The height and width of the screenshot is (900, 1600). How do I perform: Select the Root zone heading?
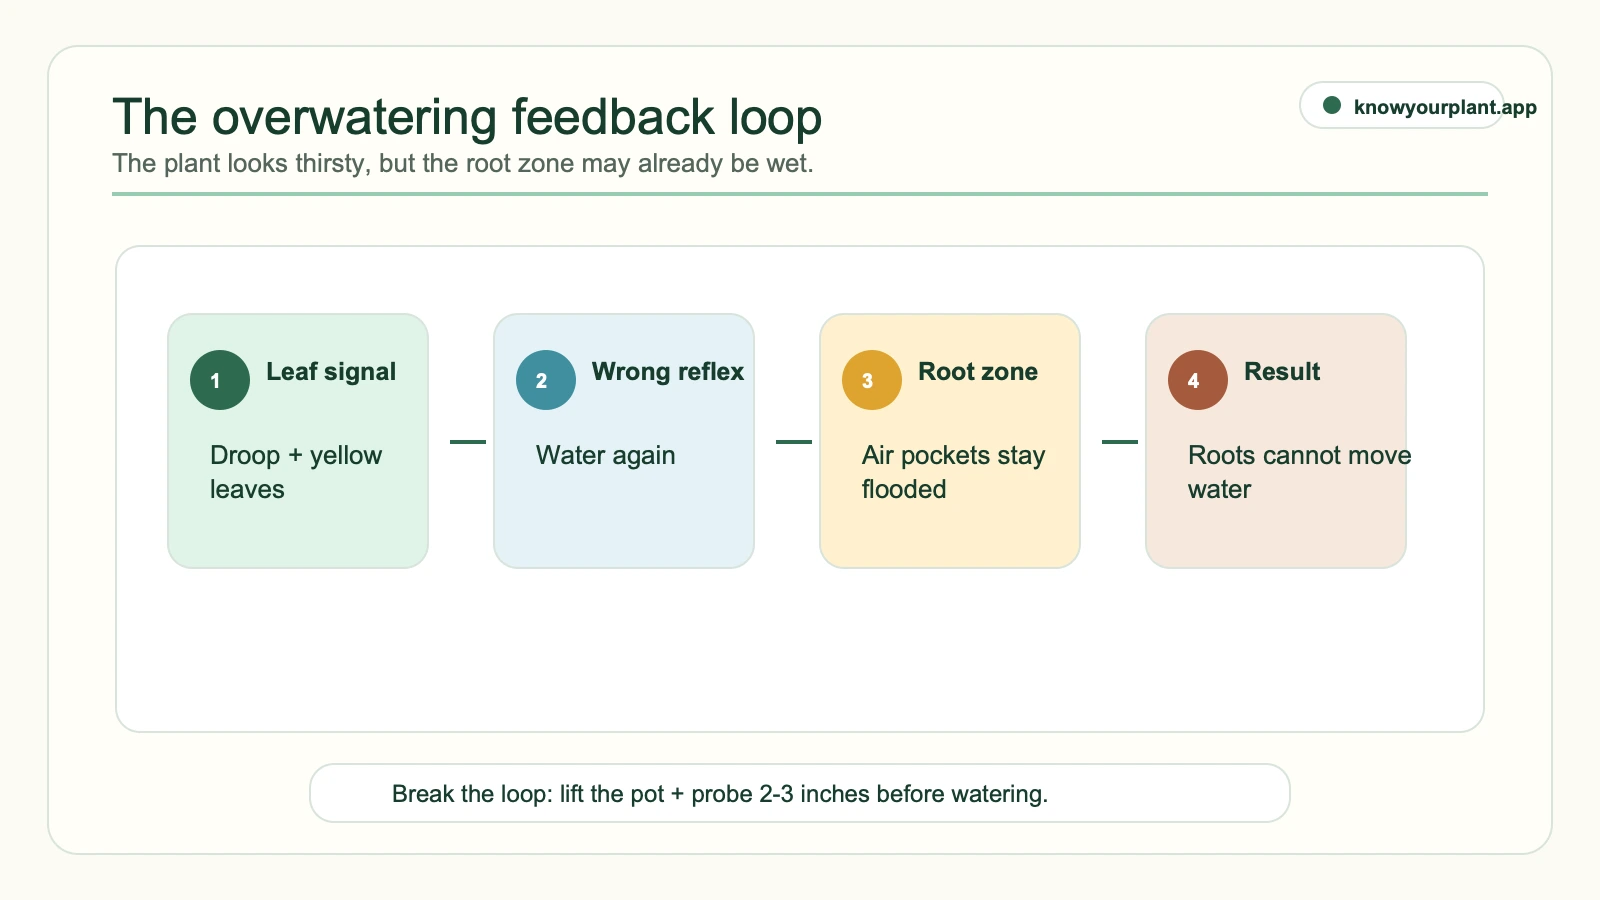[978, 372]
